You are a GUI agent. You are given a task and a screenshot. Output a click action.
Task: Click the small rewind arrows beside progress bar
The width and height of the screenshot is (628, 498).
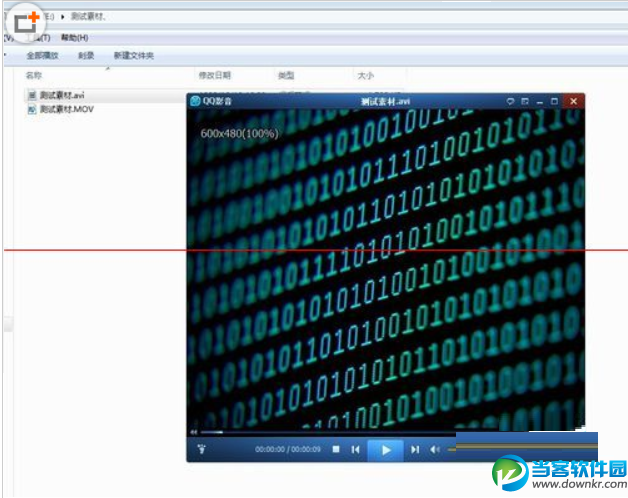point(194,432)
